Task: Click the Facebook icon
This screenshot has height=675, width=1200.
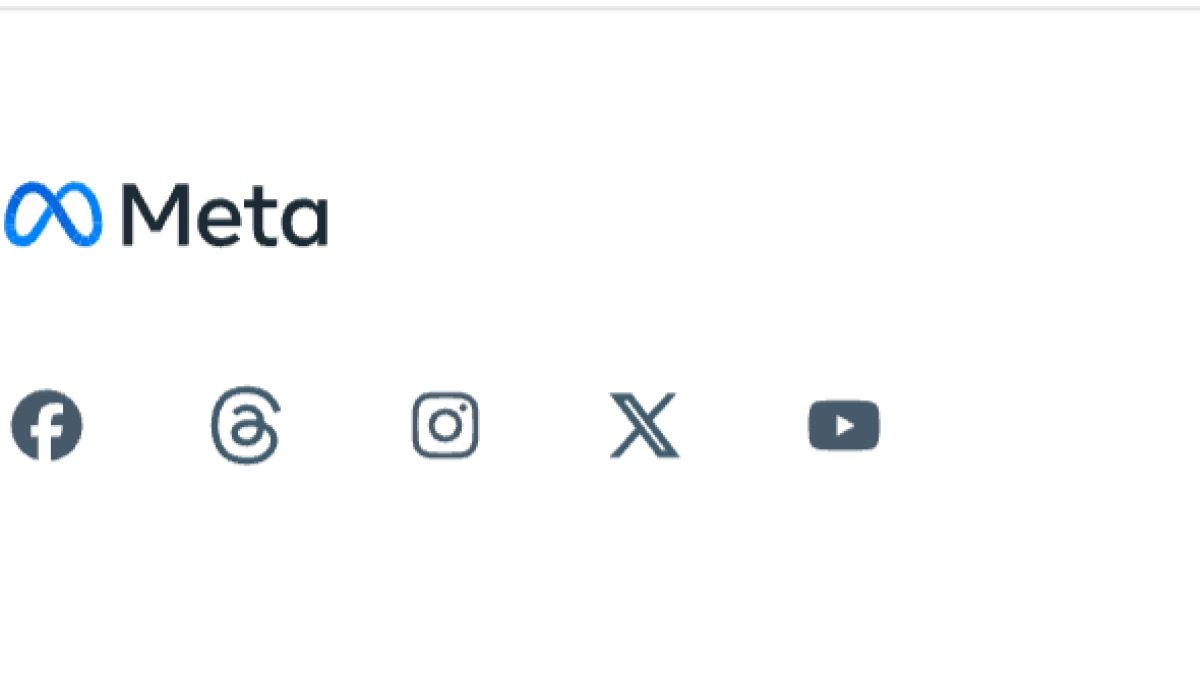Action: (x=46, y=425)
